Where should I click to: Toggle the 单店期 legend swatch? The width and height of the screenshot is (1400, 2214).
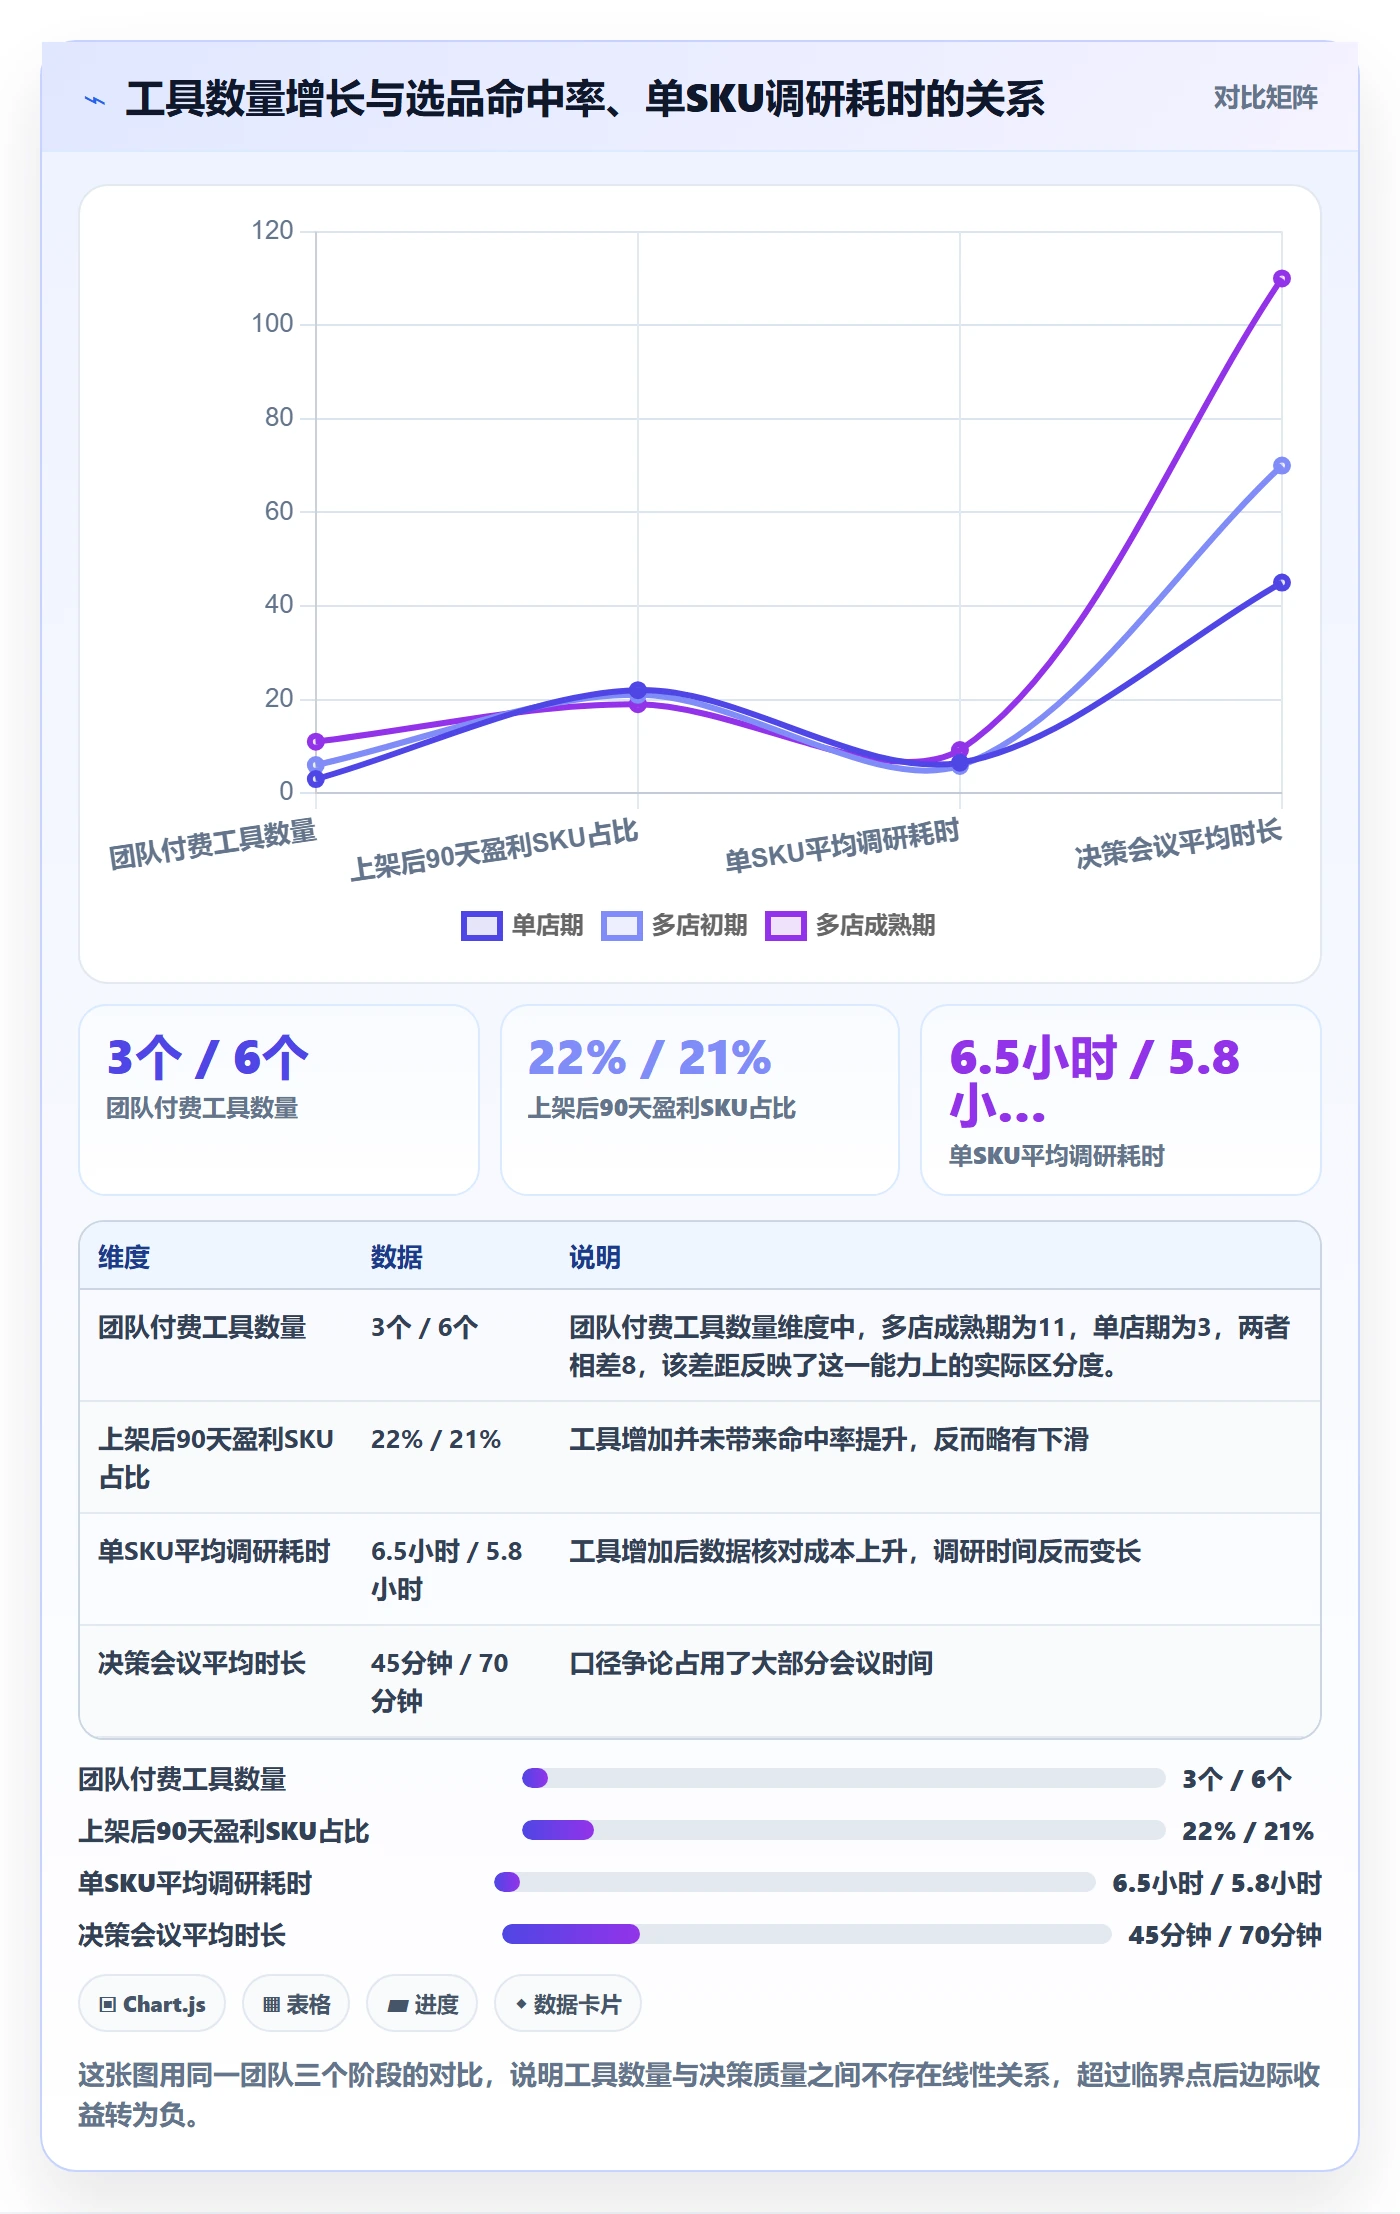[481, 926]
